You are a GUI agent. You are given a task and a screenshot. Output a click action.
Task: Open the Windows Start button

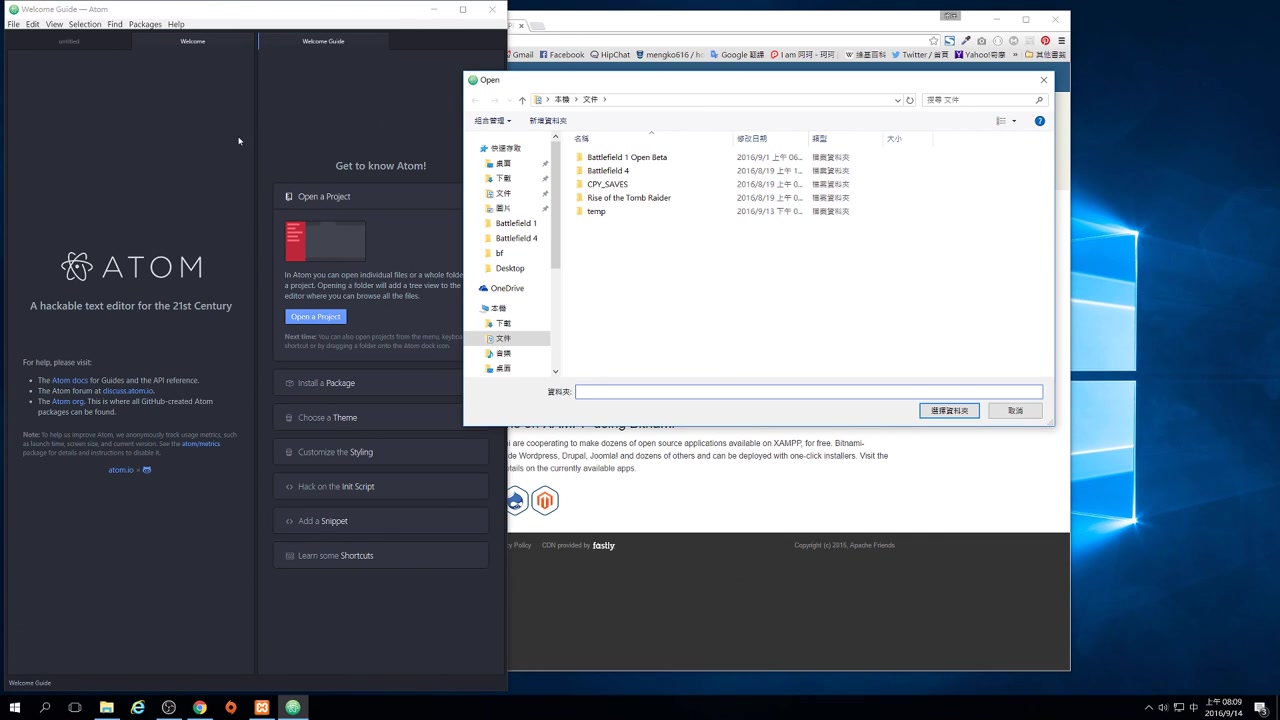14,708
